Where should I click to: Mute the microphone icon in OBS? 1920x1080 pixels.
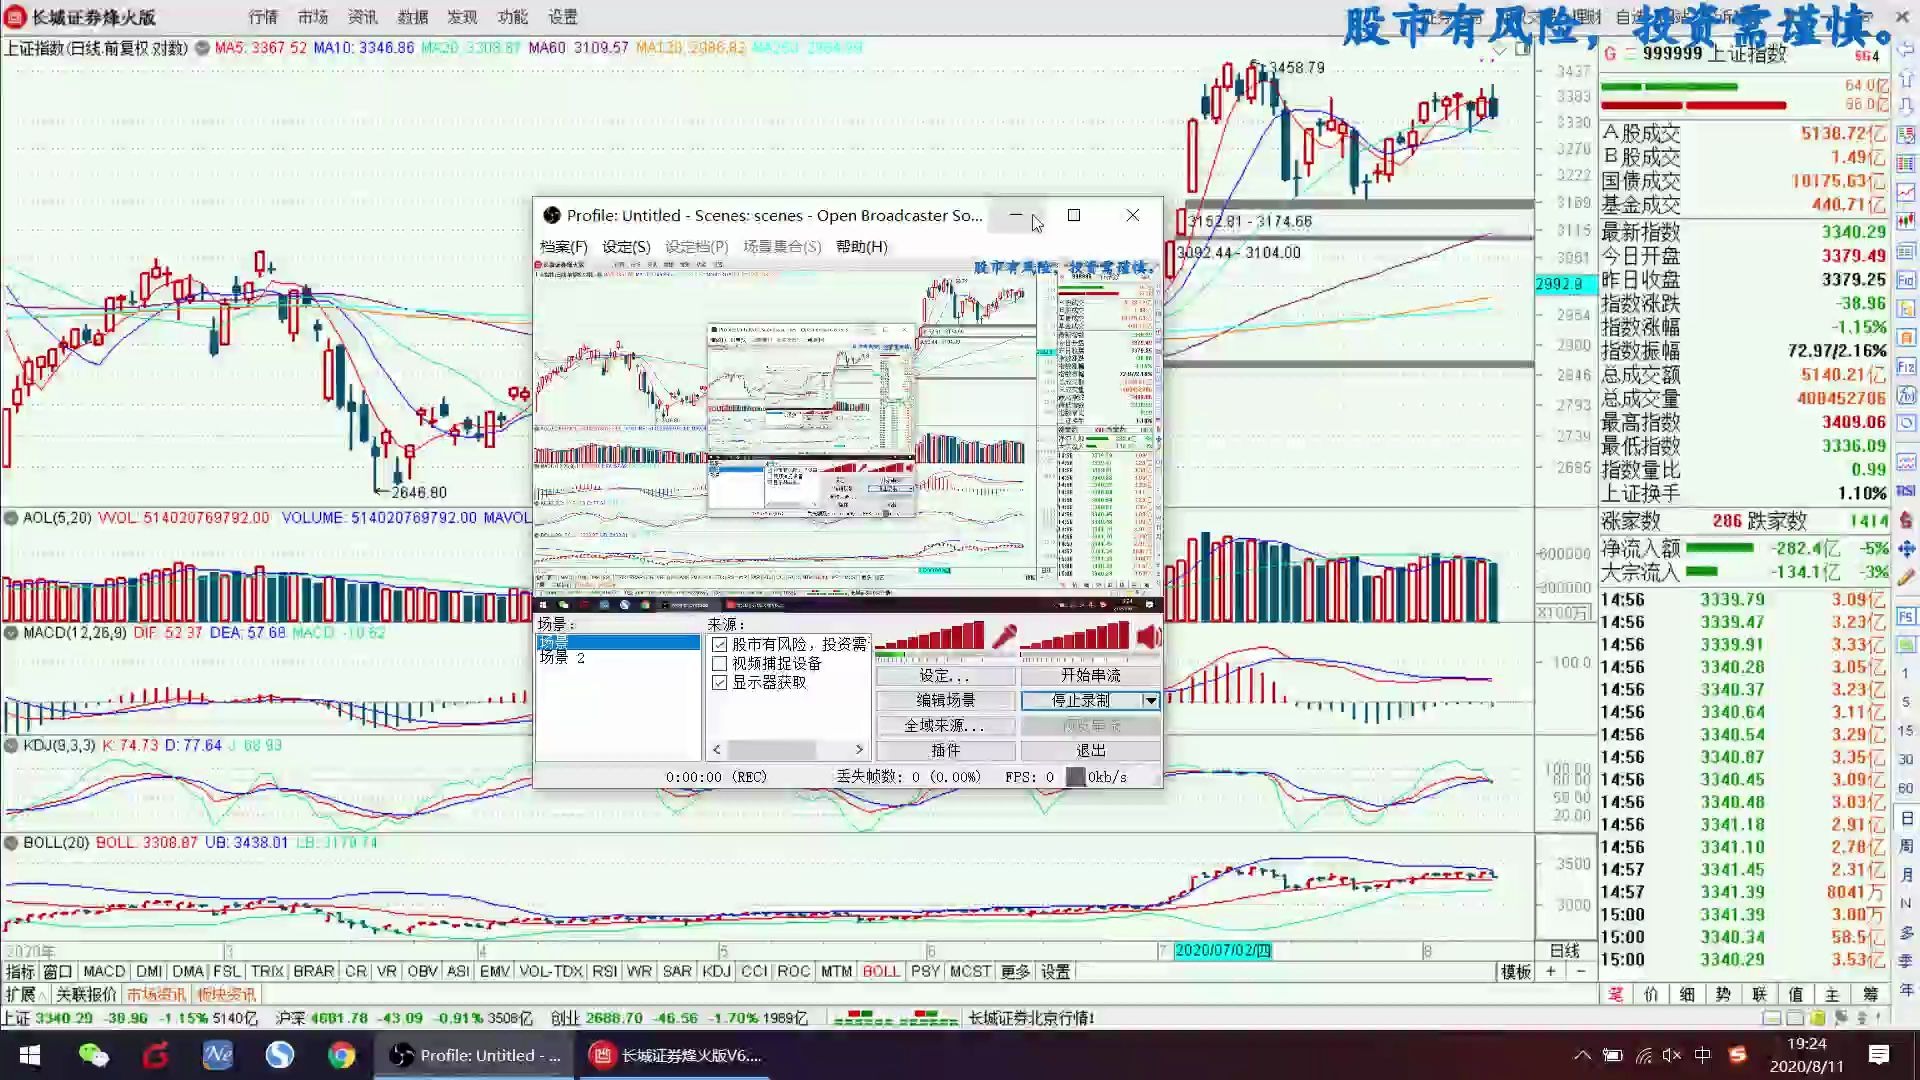coord(1004,636)
